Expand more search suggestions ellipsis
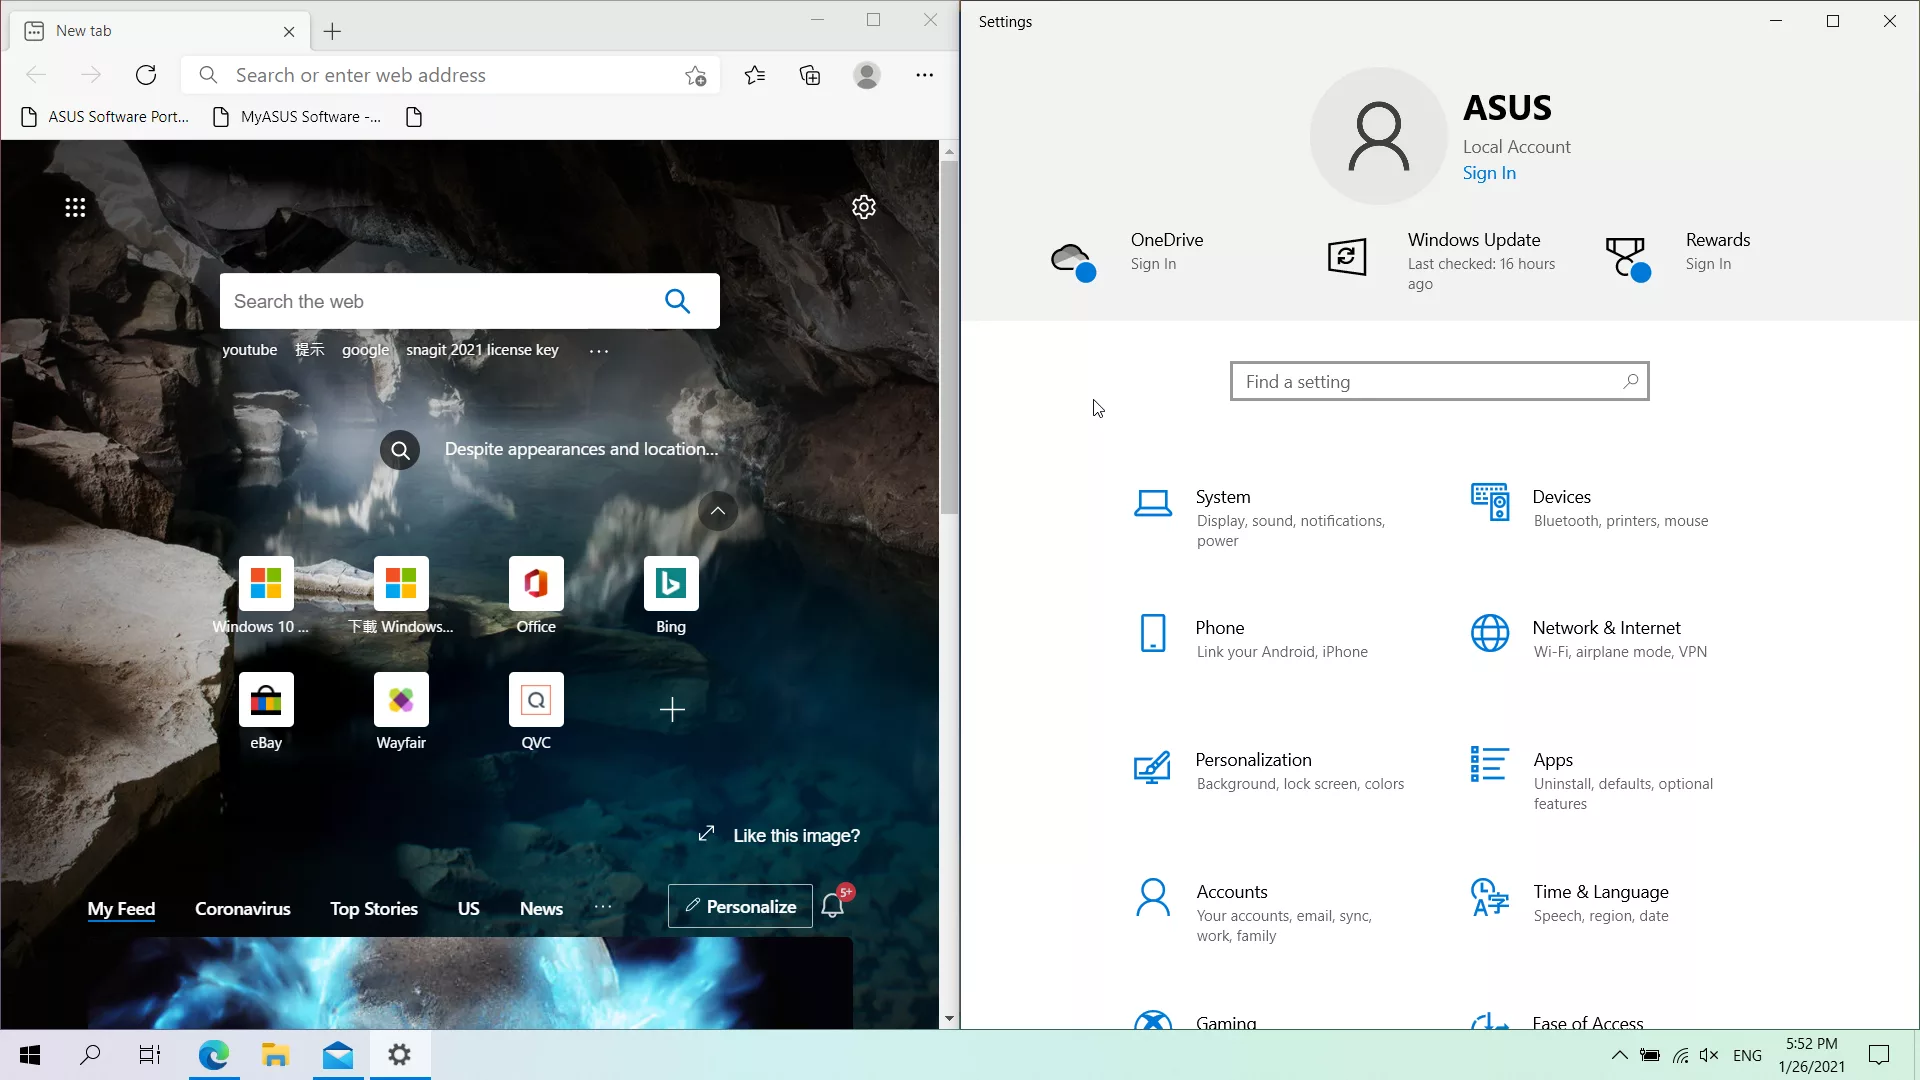The height and width of the screenshot is (1080, 1920). [x=599, y=351]
